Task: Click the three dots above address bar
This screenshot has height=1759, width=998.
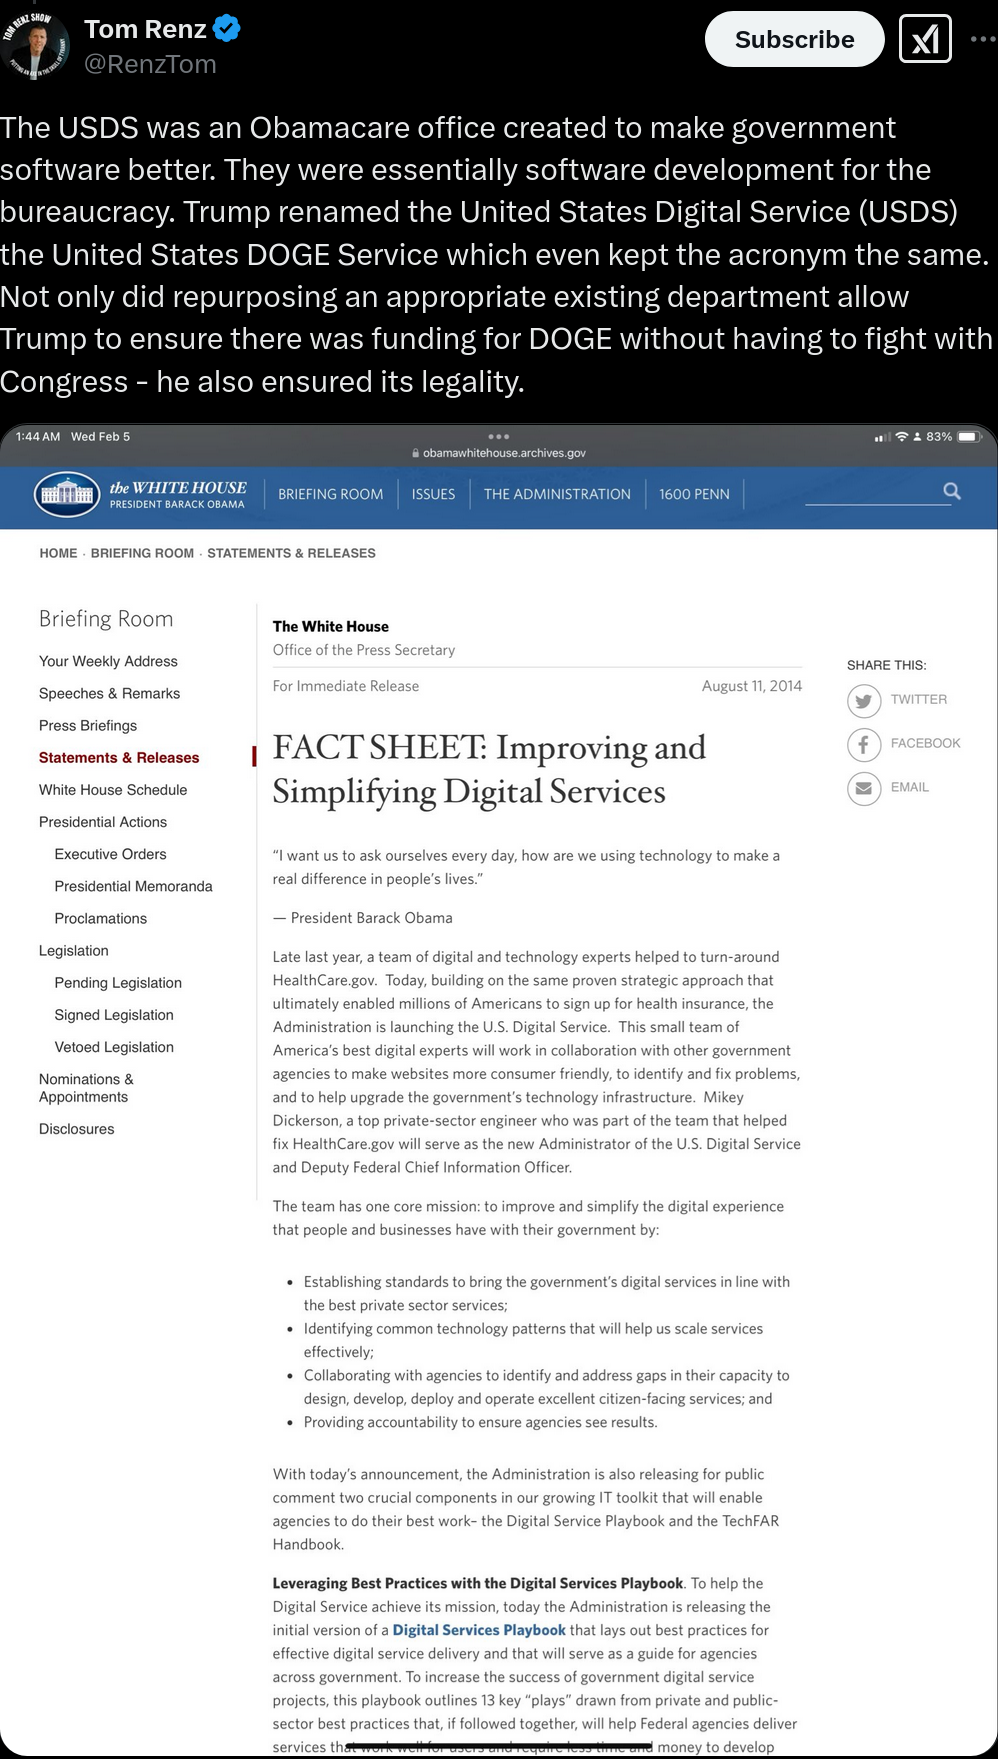Action: click(499, 436)
